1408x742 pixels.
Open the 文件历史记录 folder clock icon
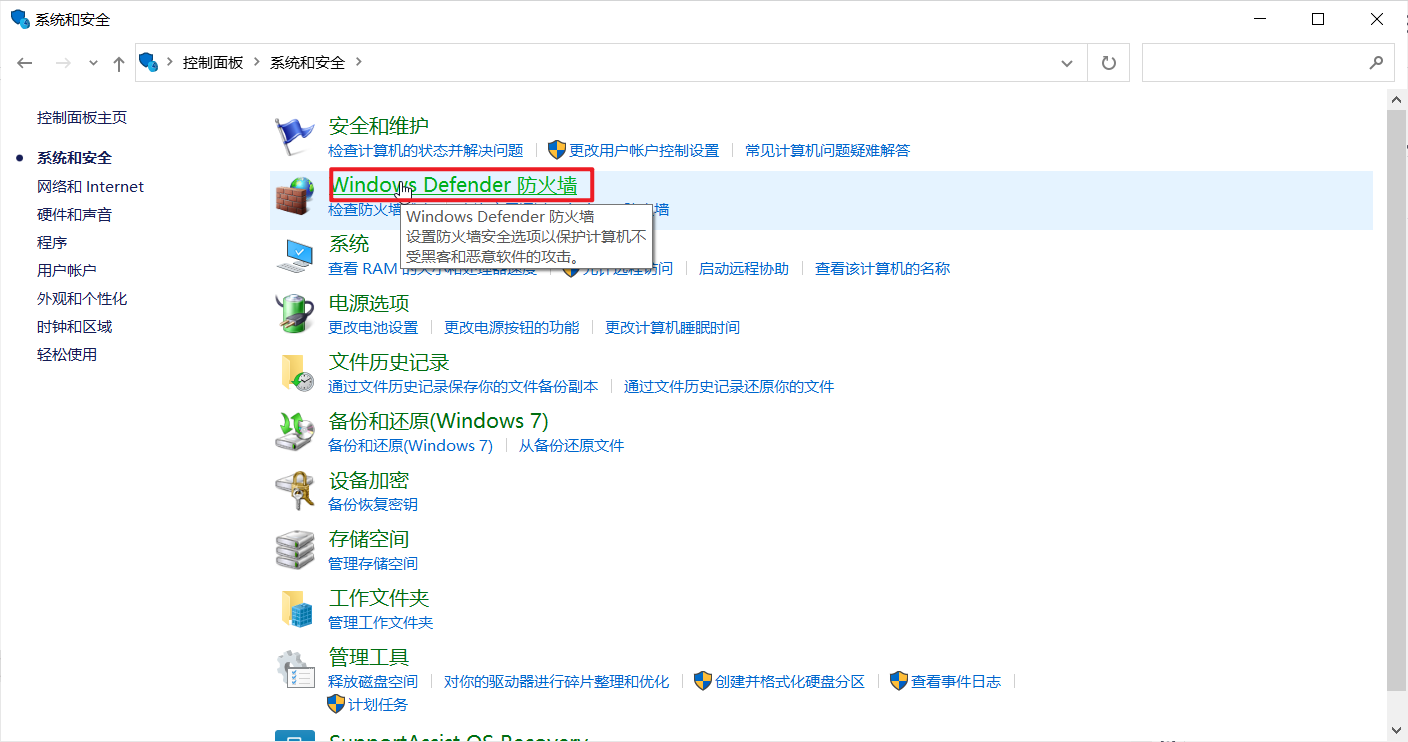[x=295, y=373]
